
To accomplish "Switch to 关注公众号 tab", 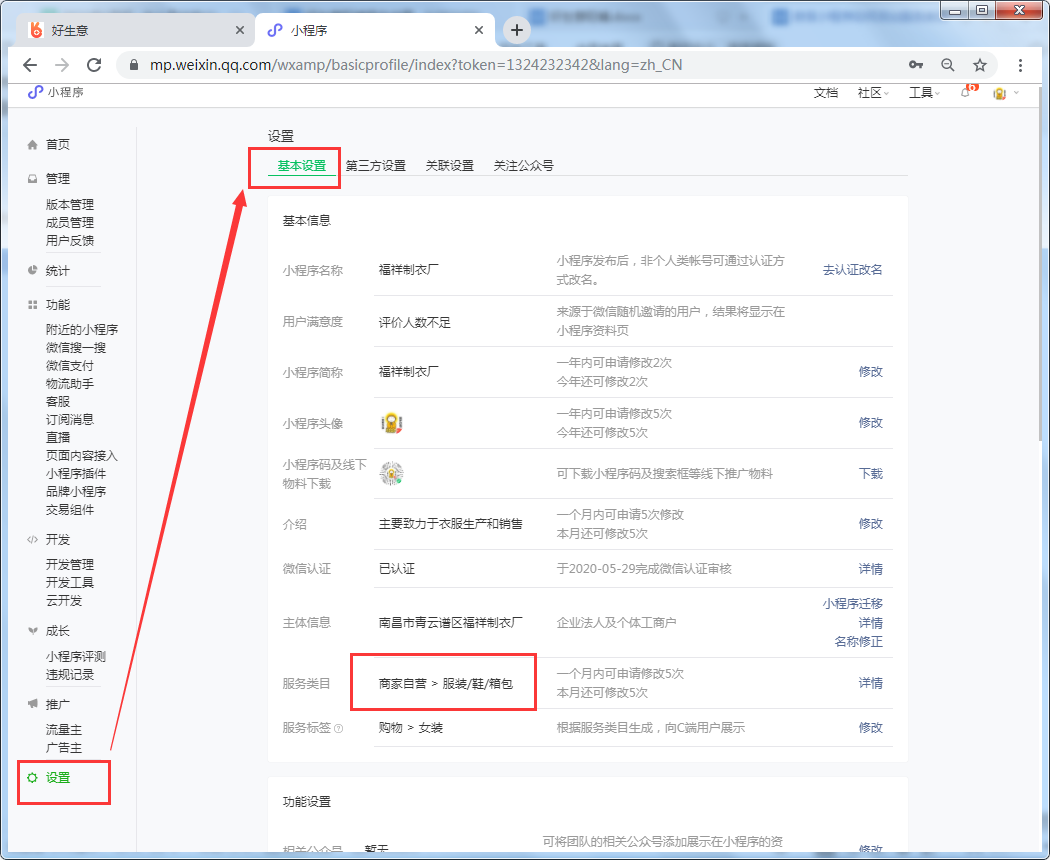I will click(x=523, y=166).
